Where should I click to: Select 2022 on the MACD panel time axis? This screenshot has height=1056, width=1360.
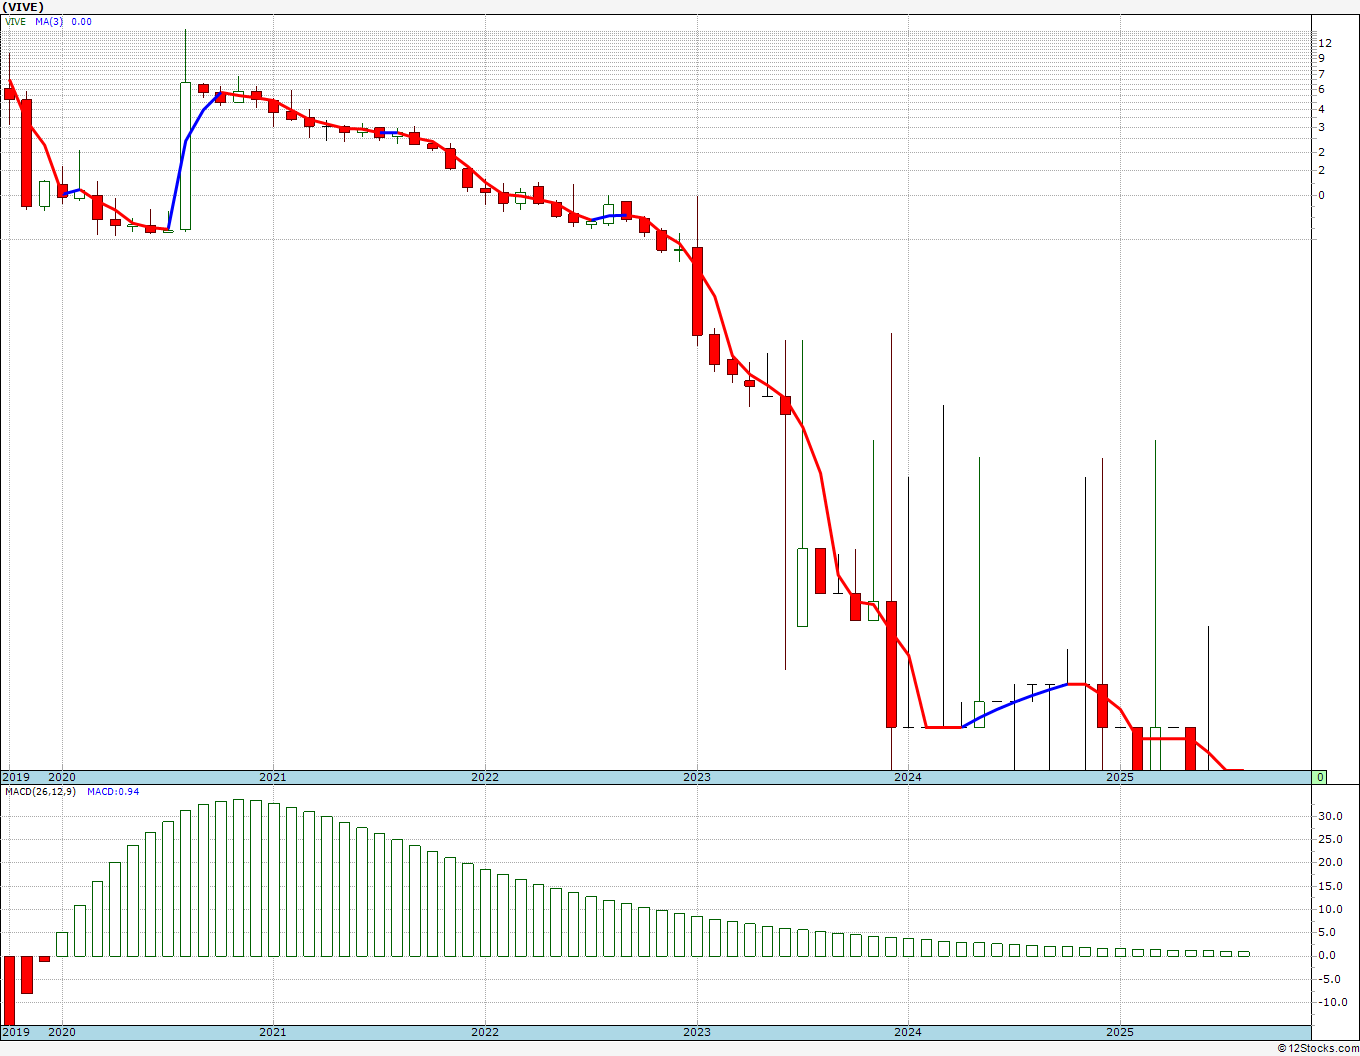(485, 1032)
